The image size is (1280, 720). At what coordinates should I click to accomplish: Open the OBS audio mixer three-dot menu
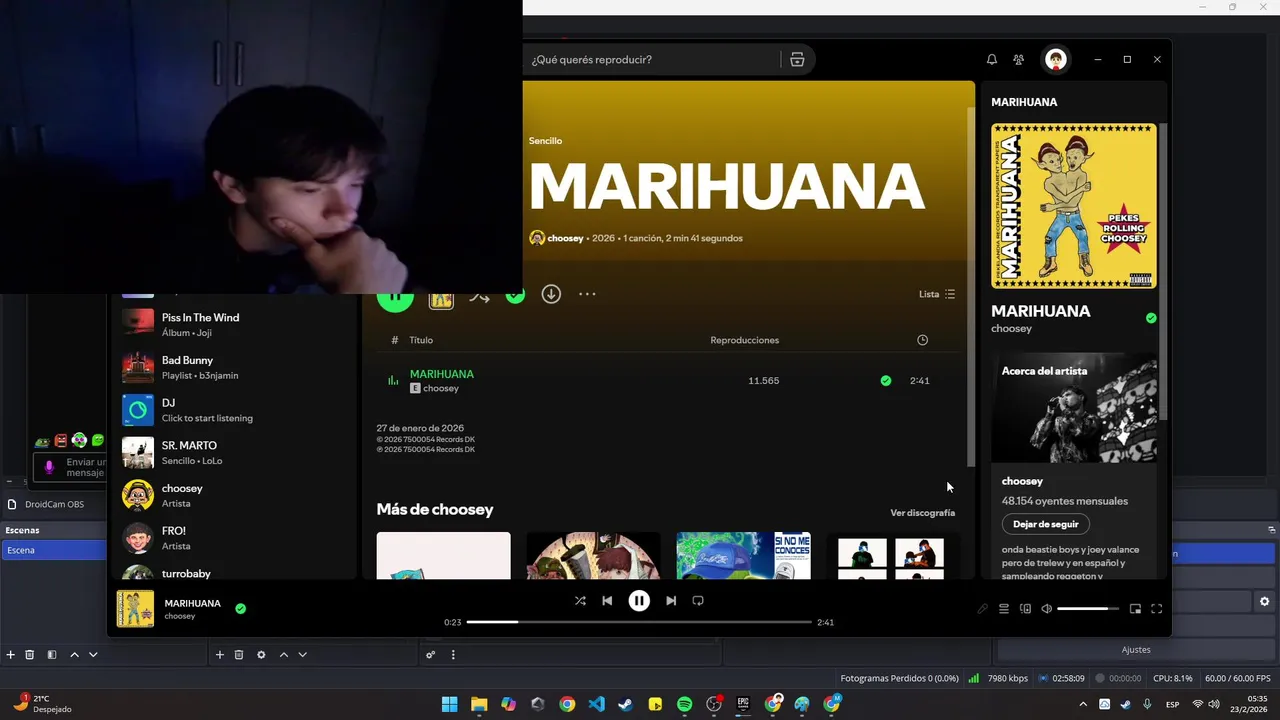pos(453,655)
